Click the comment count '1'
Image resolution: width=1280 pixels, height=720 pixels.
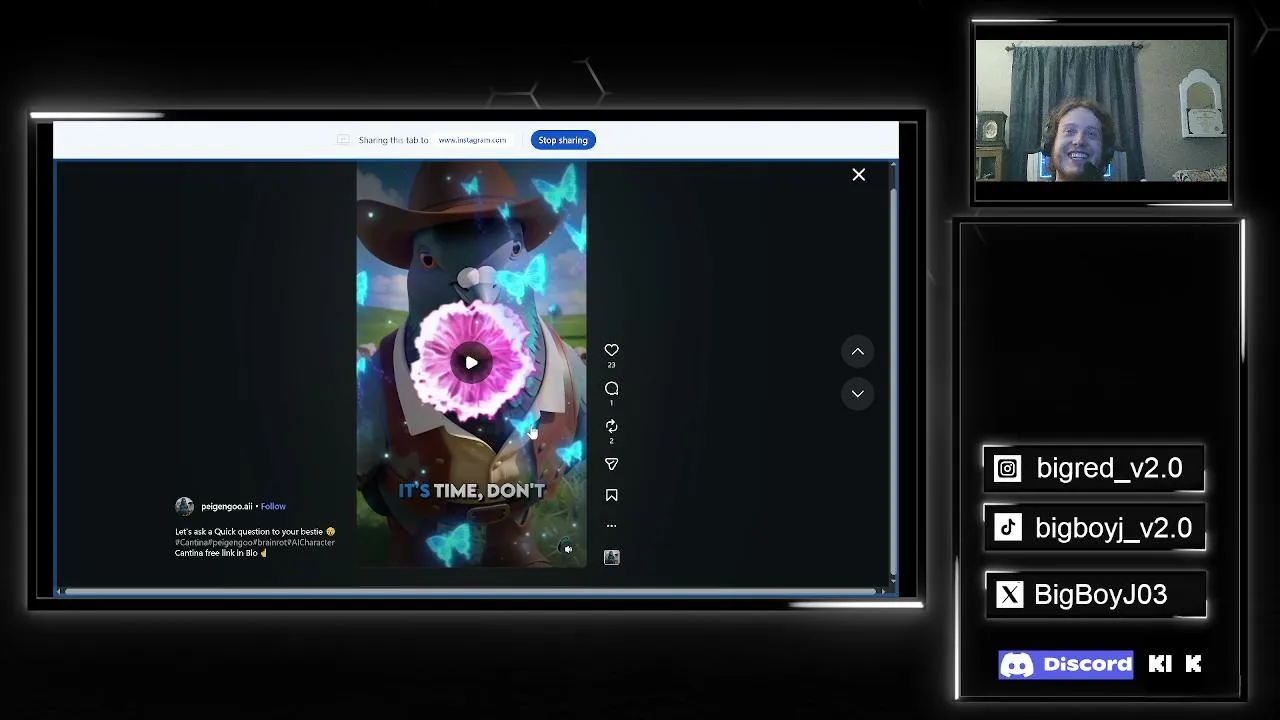click(611, 403)
